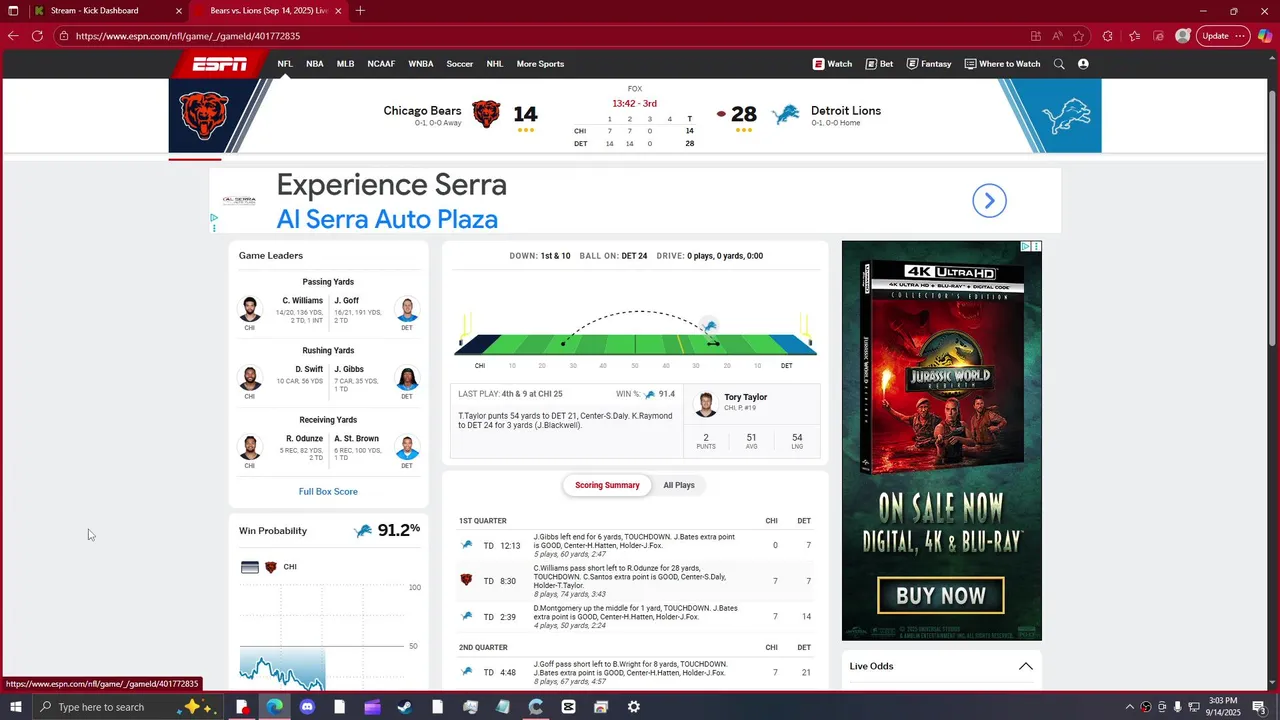
Task: Open the read aloud icon in address bar
Action: [x=1057, y=36]
